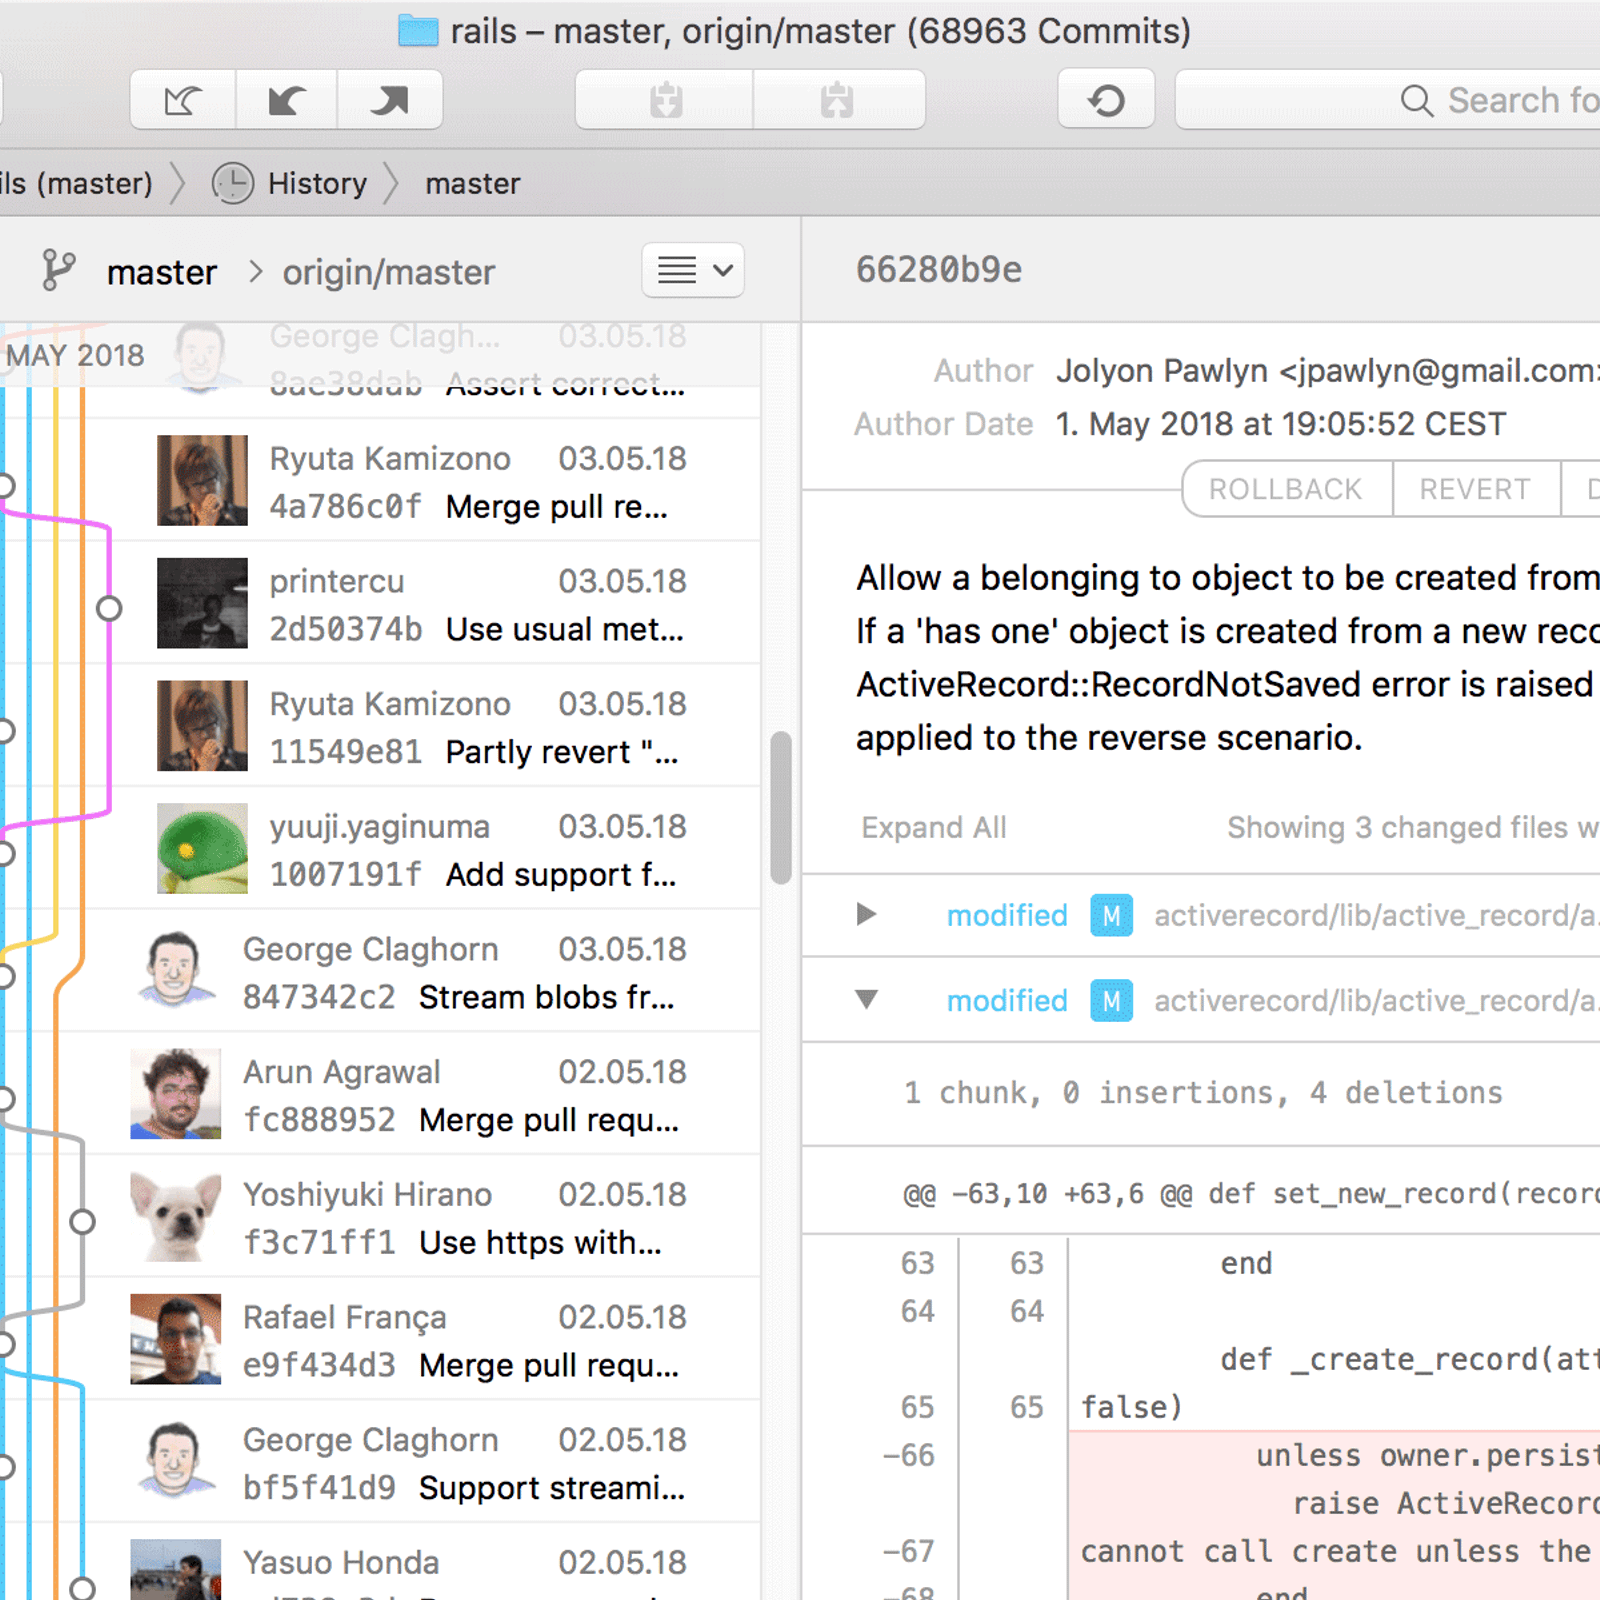Select the origin/master branch label

(389, 272)
